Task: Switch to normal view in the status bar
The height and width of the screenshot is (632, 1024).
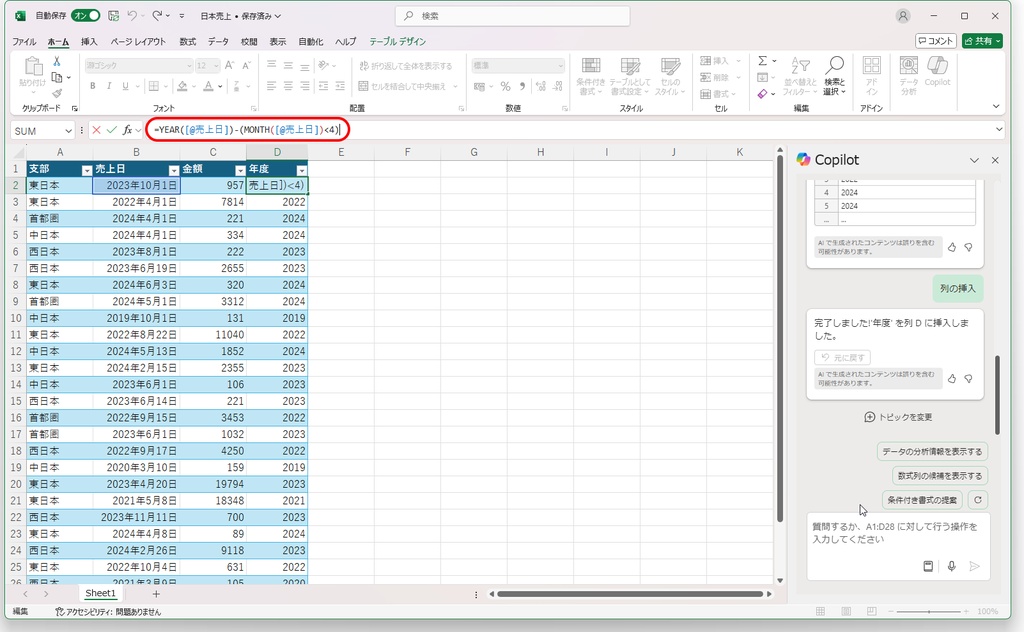Action: pos(820,611)
